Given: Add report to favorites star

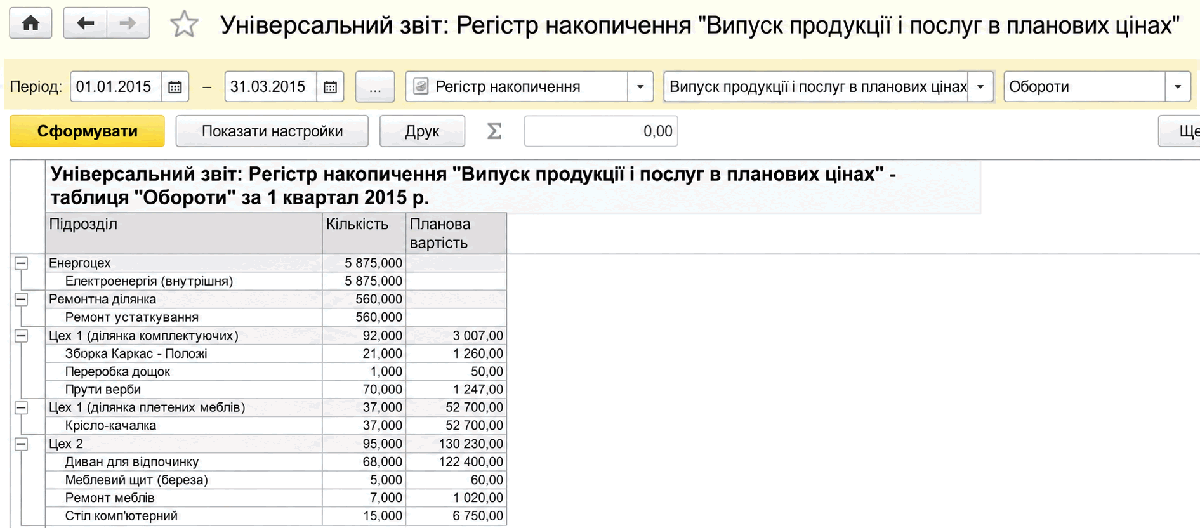Looking at the screenshot, I should click(184, 25).
